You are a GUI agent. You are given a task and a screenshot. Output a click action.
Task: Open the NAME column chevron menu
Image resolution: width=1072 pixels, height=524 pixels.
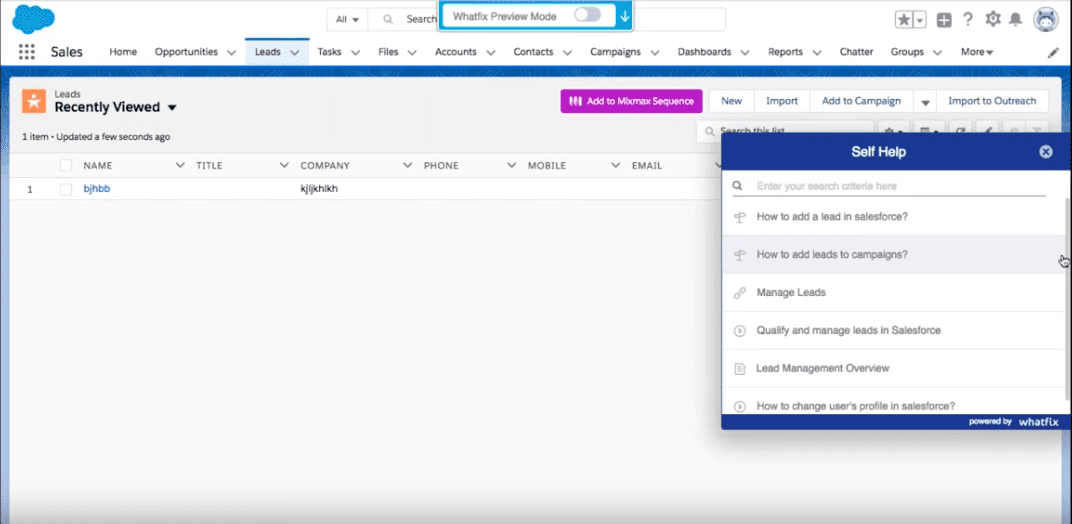point(180,165)
